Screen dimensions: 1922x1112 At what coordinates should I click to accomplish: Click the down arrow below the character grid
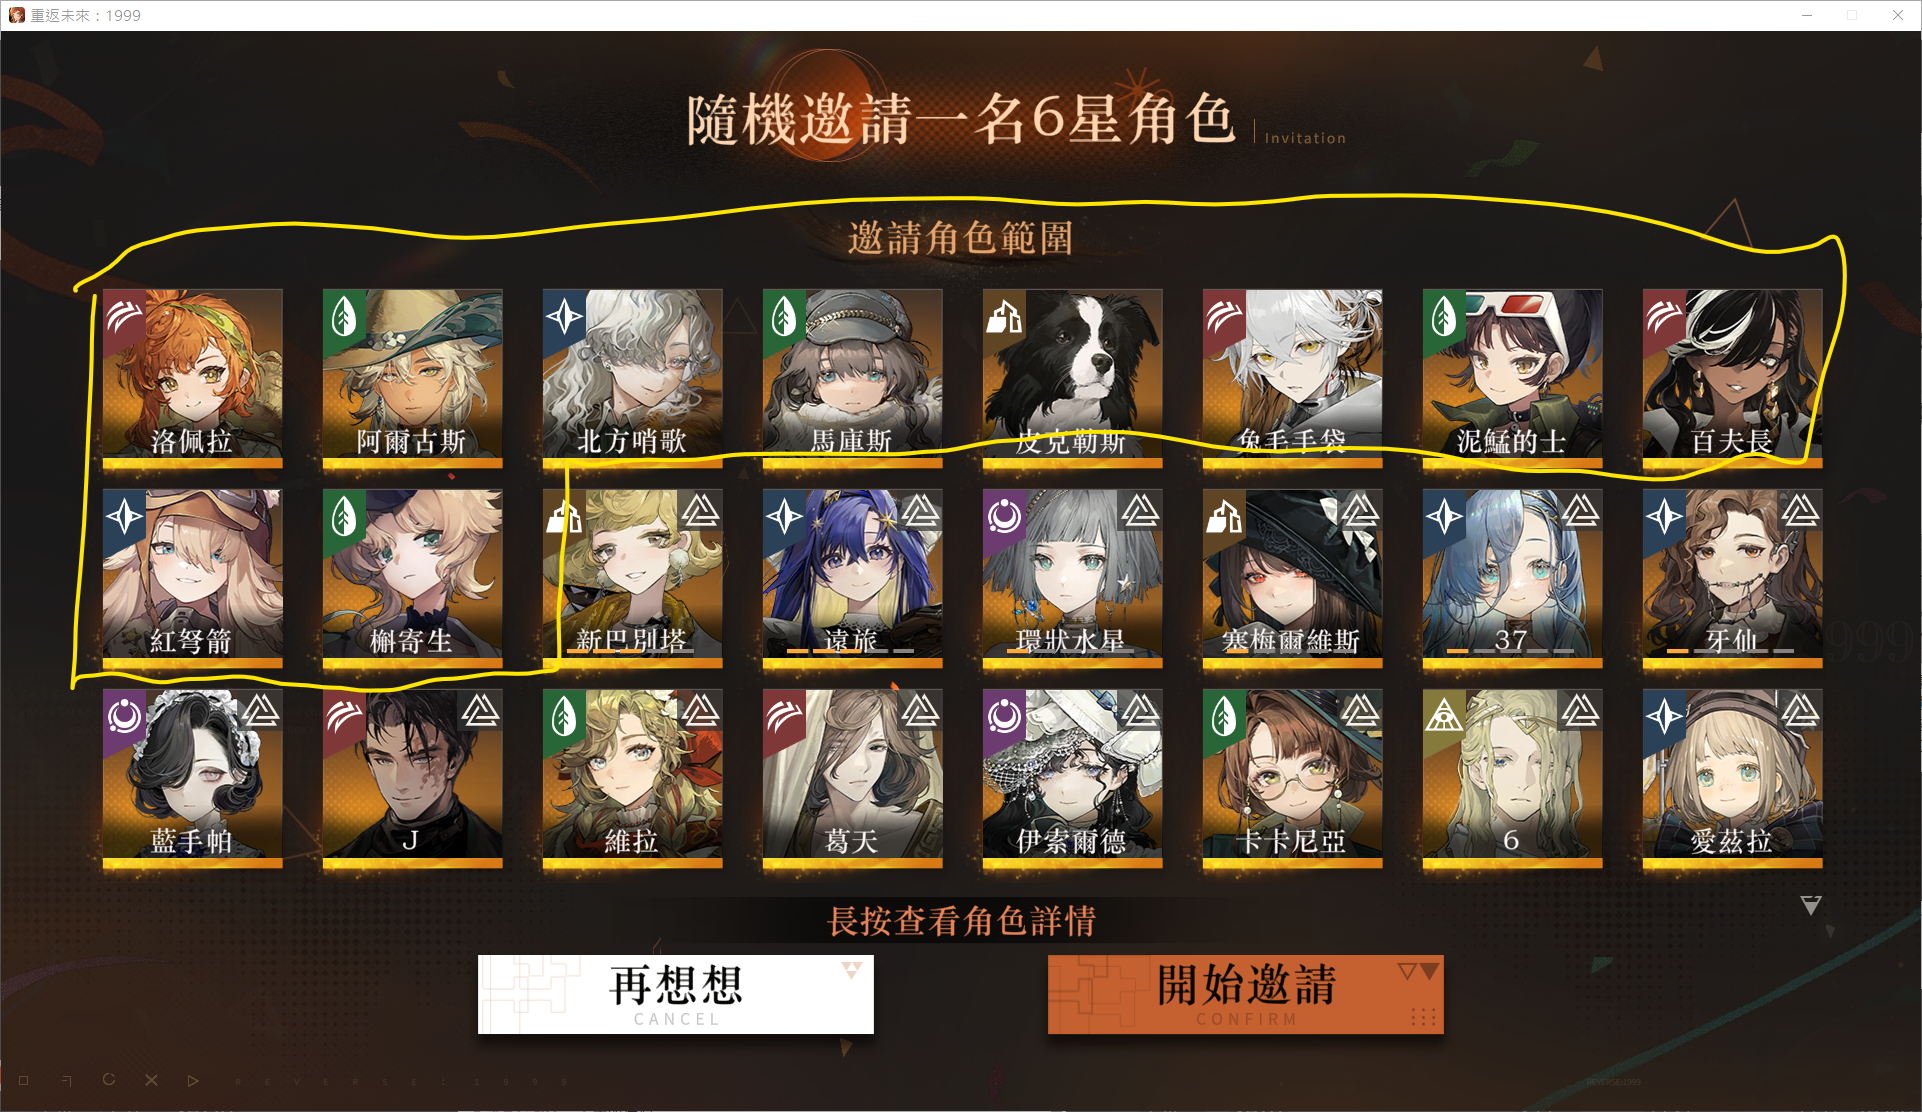click(x=1811, y=905)
